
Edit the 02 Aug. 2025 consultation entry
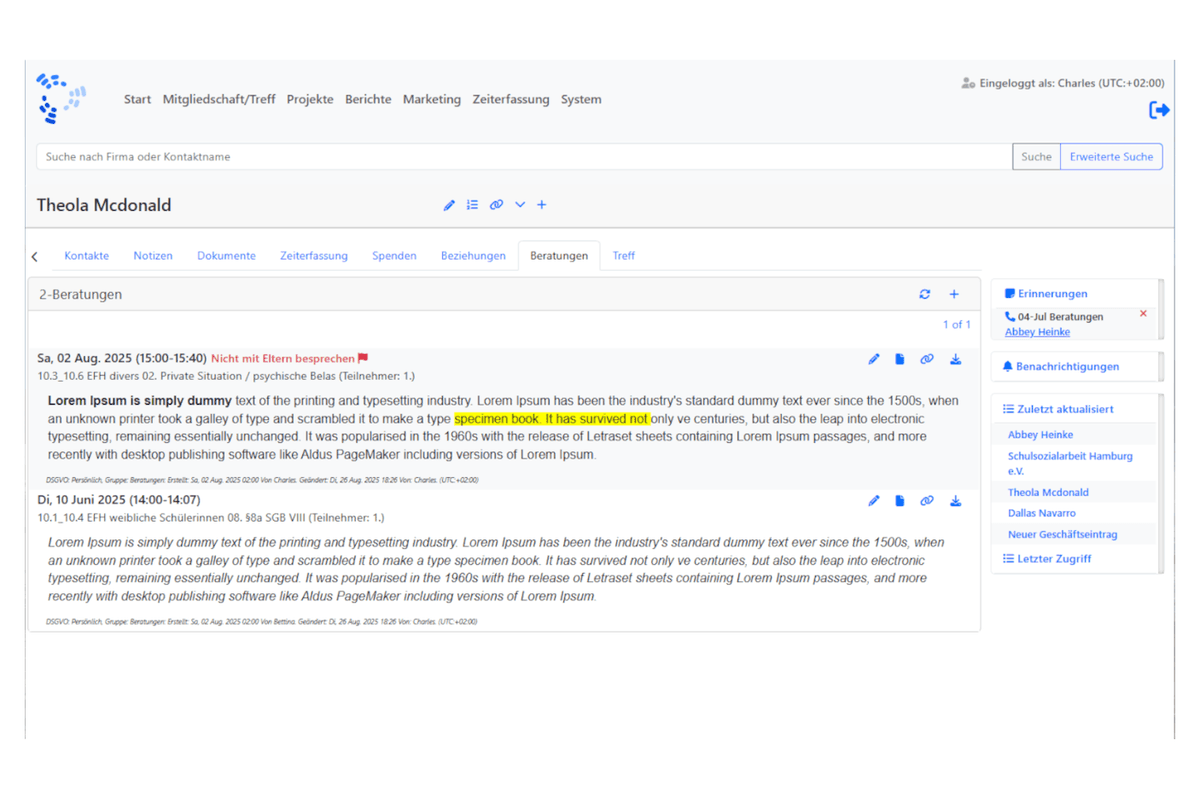click(873, 359)
